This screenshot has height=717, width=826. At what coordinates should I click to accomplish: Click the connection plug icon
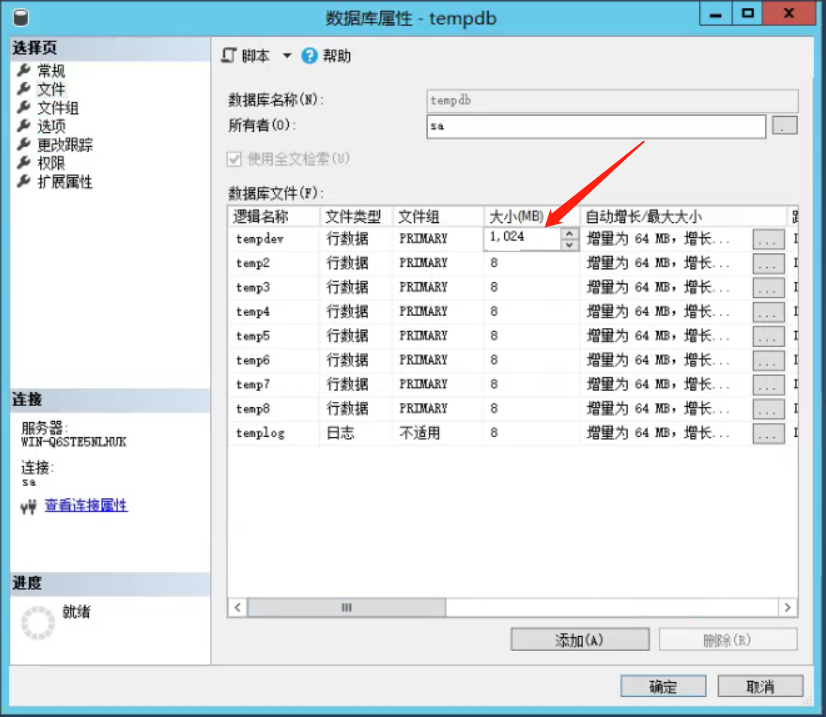28,507
